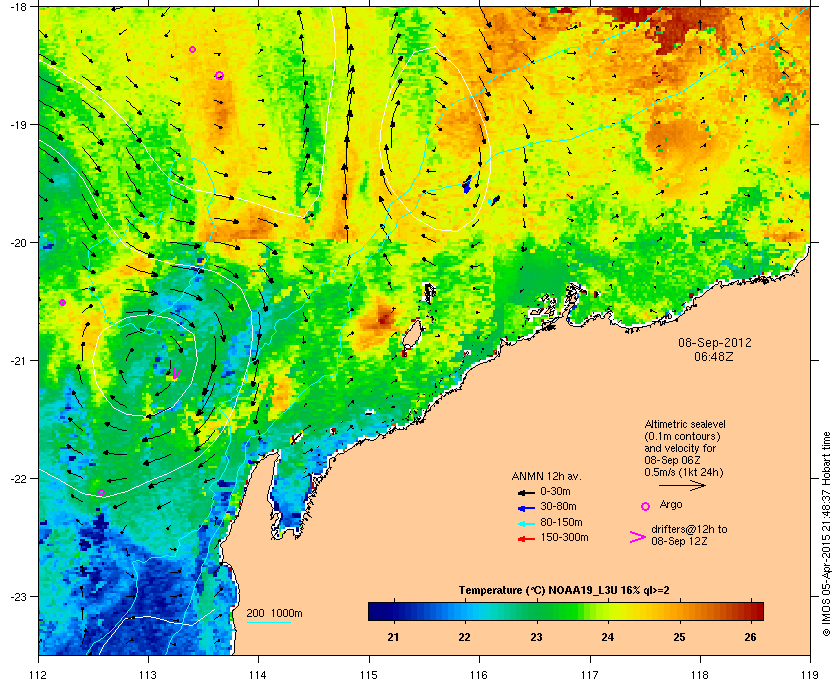Click the Temperature NOAA19_L3U colorbar title
This screenshot has width=840, height=680.
(564, 591)
